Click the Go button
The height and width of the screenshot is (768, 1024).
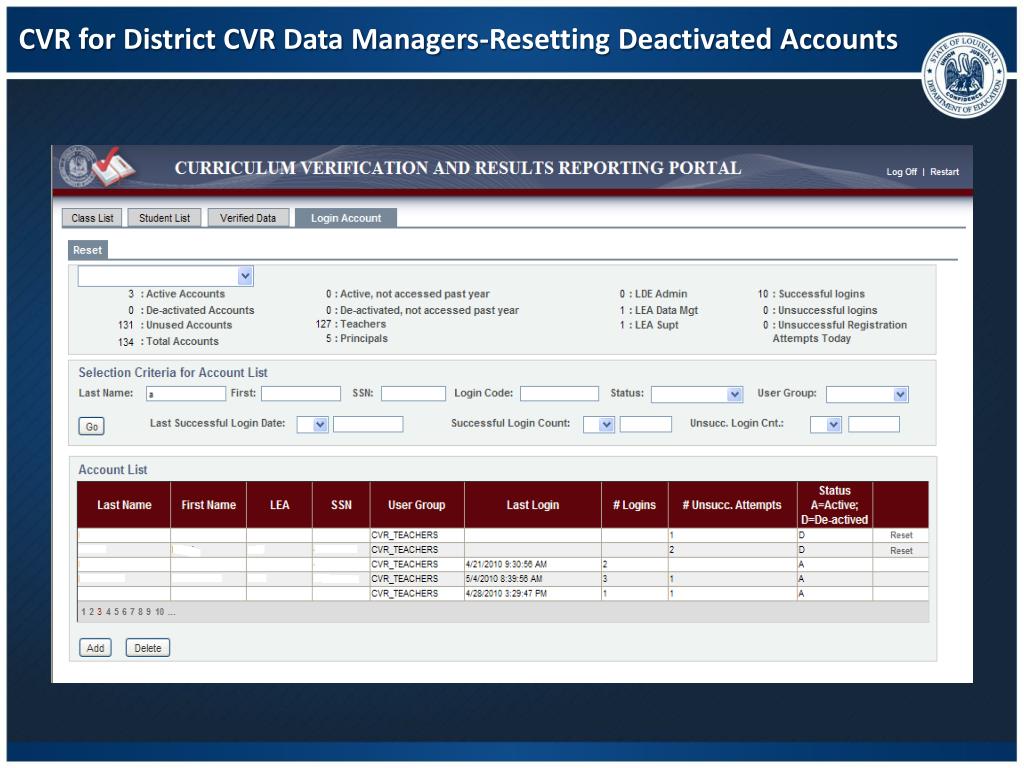click(x=91, y=426)
